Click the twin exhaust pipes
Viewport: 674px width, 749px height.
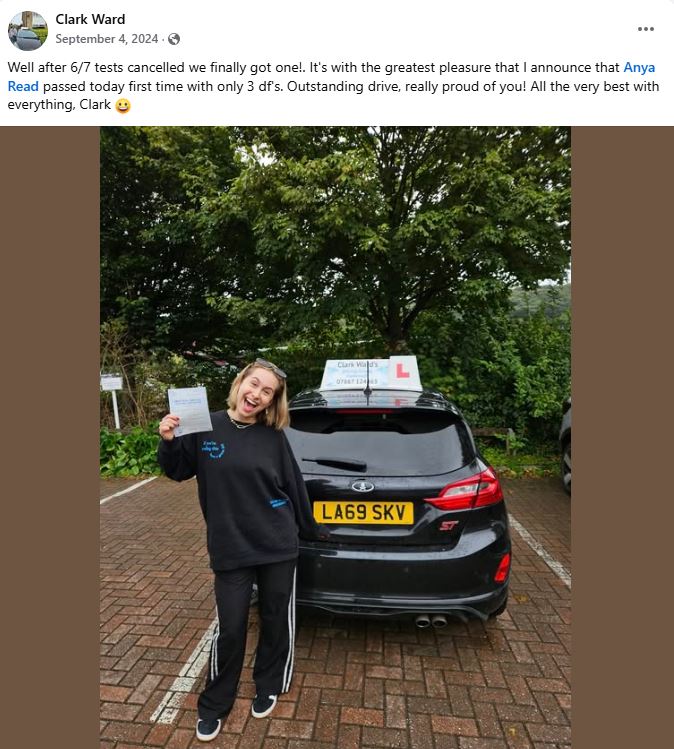430,621
